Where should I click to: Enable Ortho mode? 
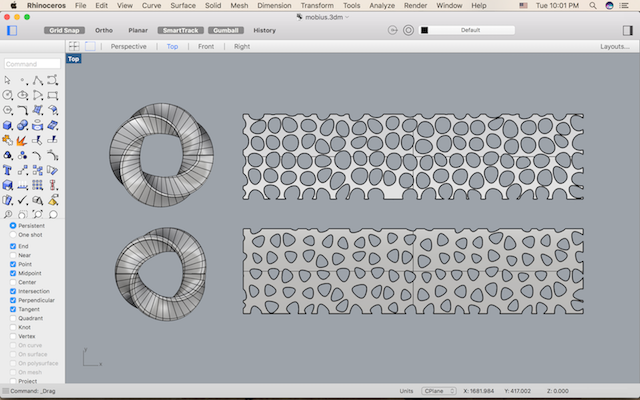pos(104,30)
